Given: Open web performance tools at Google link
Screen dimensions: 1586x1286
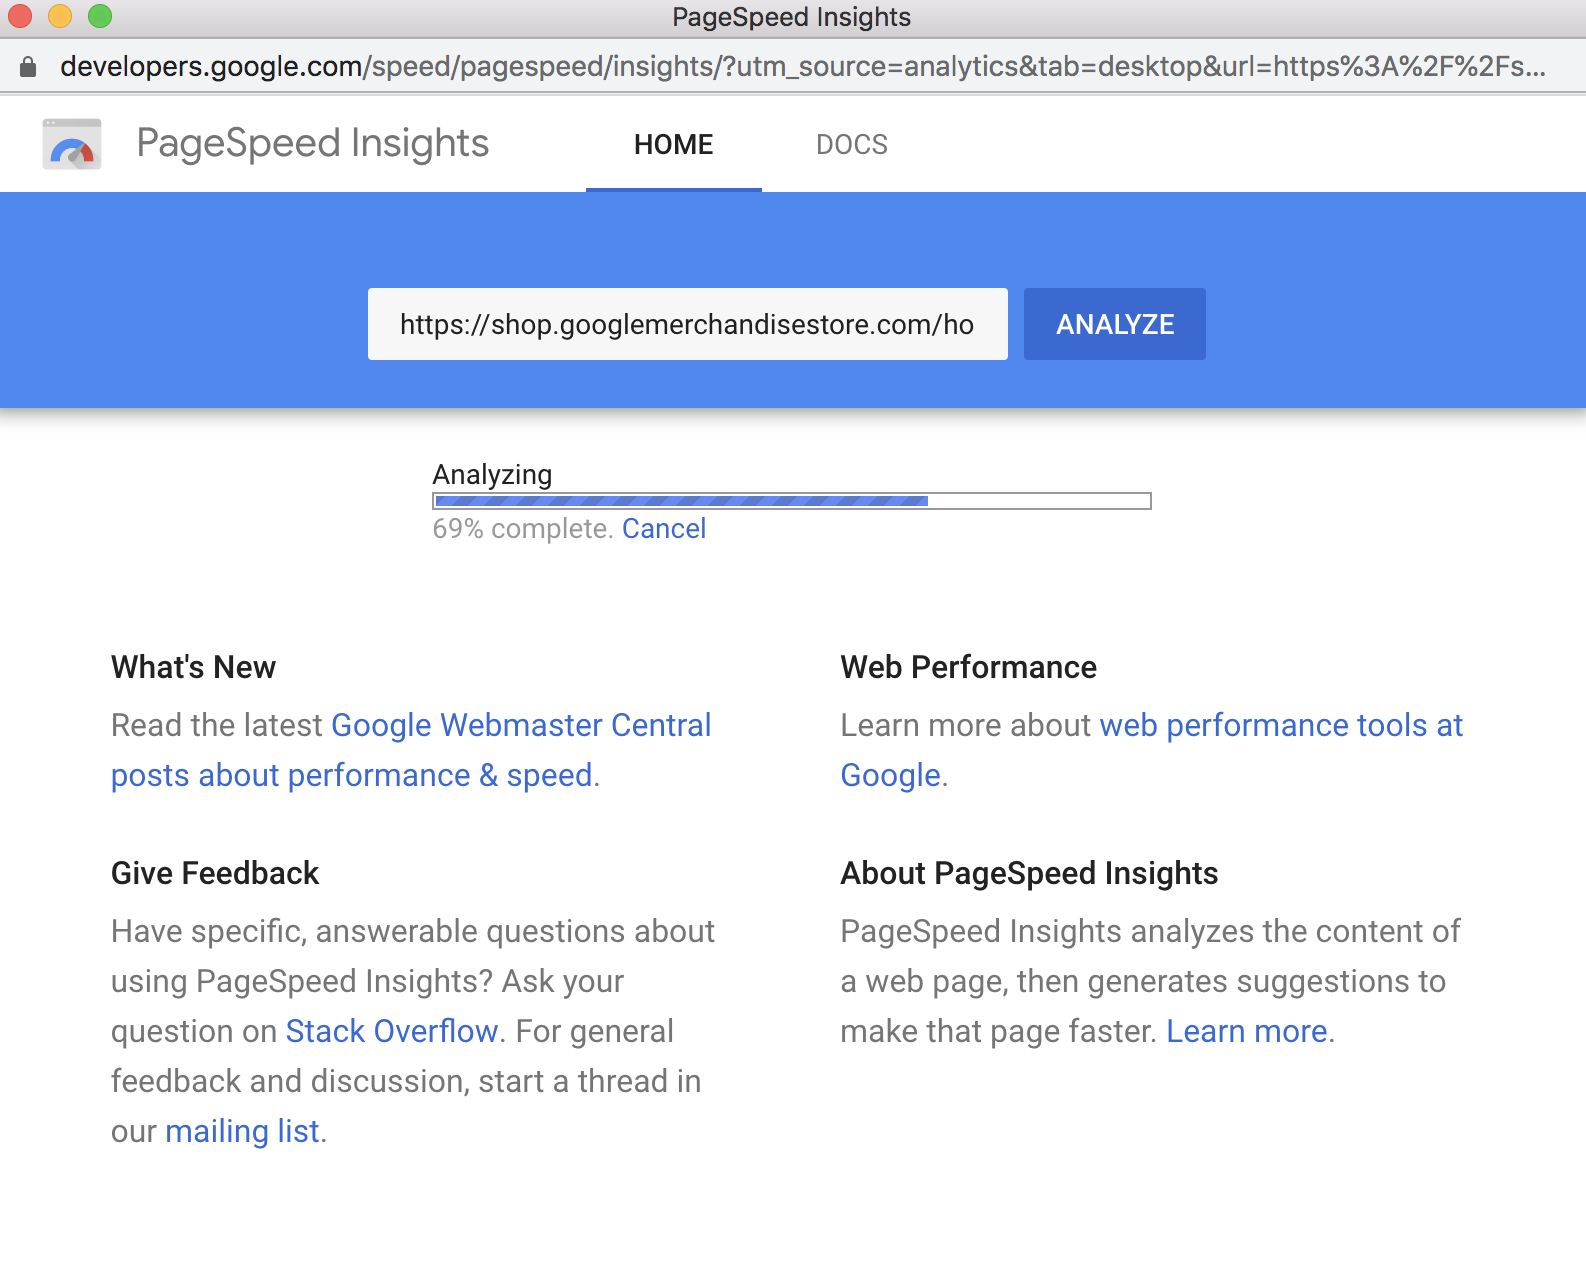Looking at the screenshot, I should (1152, 750).
